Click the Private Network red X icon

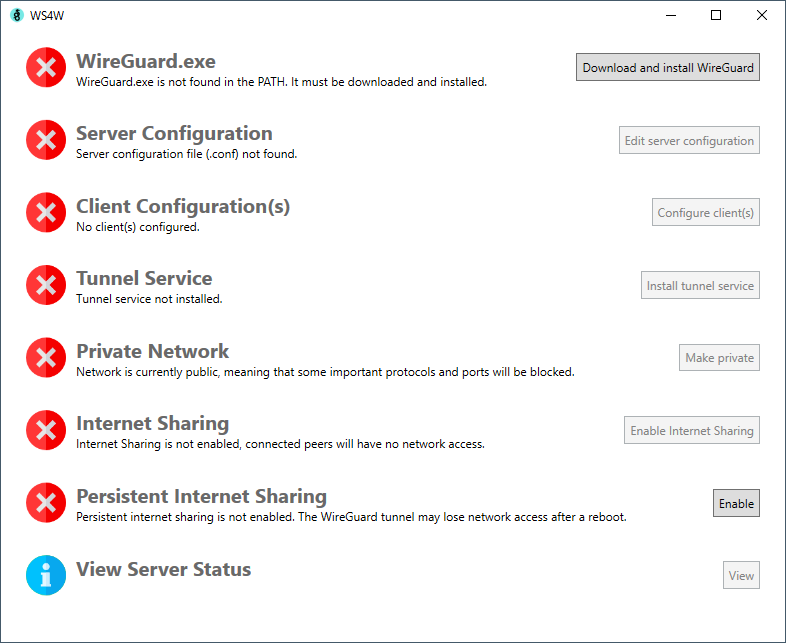[x=46, y=357]
